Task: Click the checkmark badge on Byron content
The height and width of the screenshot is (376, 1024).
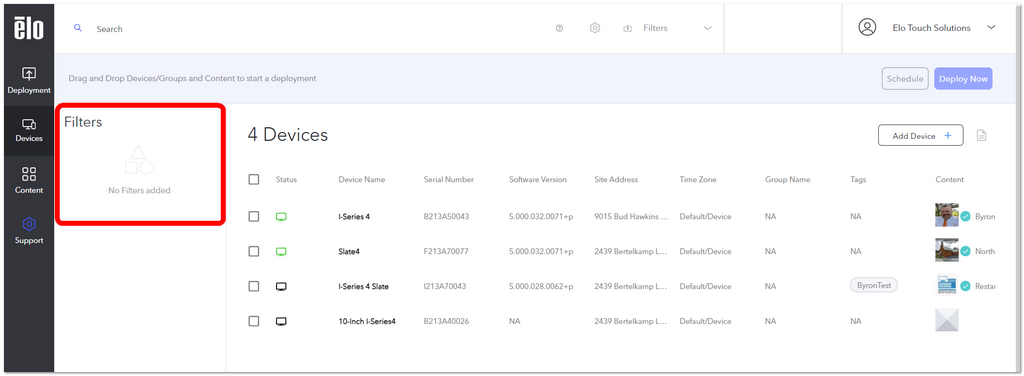Action: (966, 216)
